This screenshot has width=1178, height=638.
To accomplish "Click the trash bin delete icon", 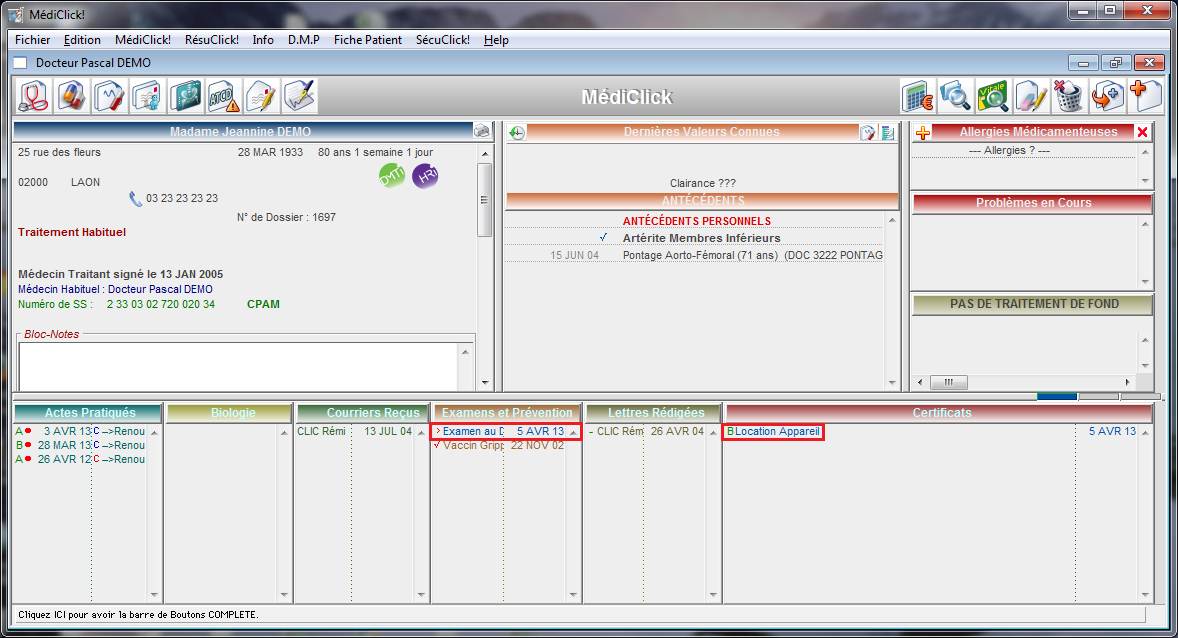I will pyautogui.click(x=1069, y=97).
